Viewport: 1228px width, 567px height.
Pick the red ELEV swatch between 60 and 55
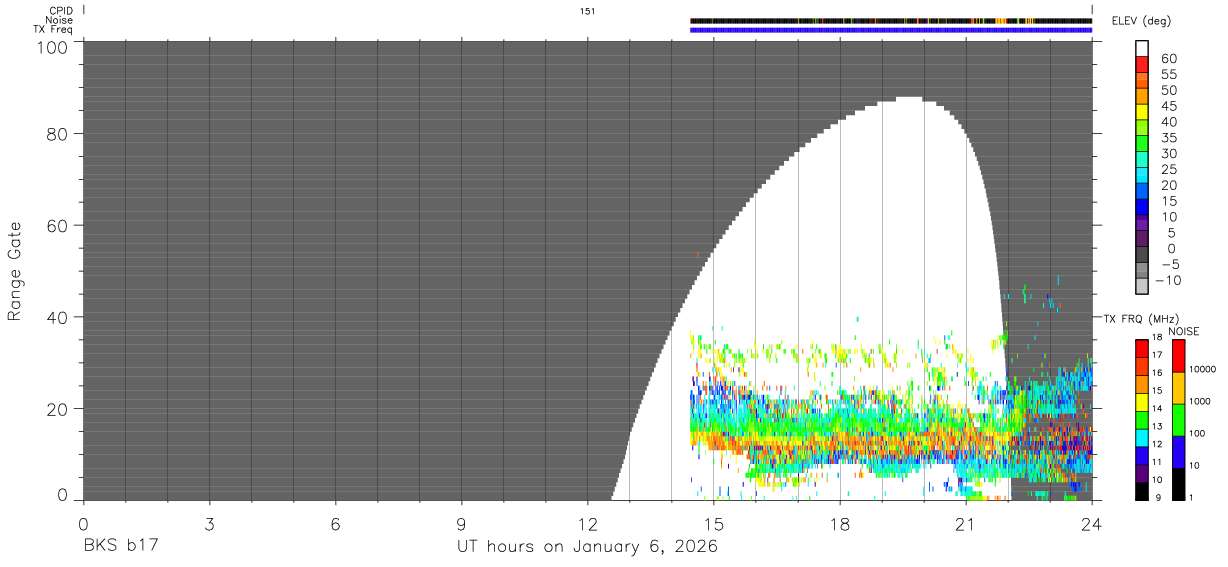point(1142,65)
